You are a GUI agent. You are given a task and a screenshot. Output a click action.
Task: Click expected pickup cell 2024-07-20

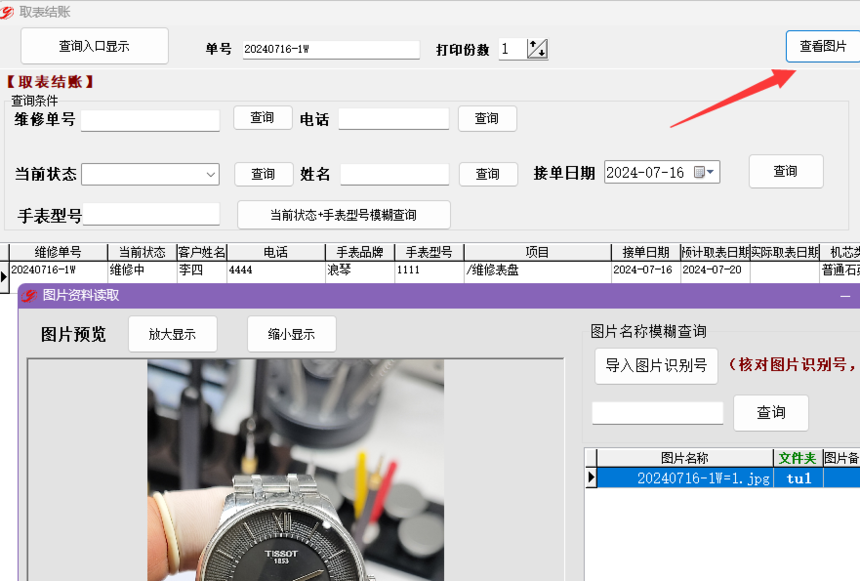coord(715,270)
